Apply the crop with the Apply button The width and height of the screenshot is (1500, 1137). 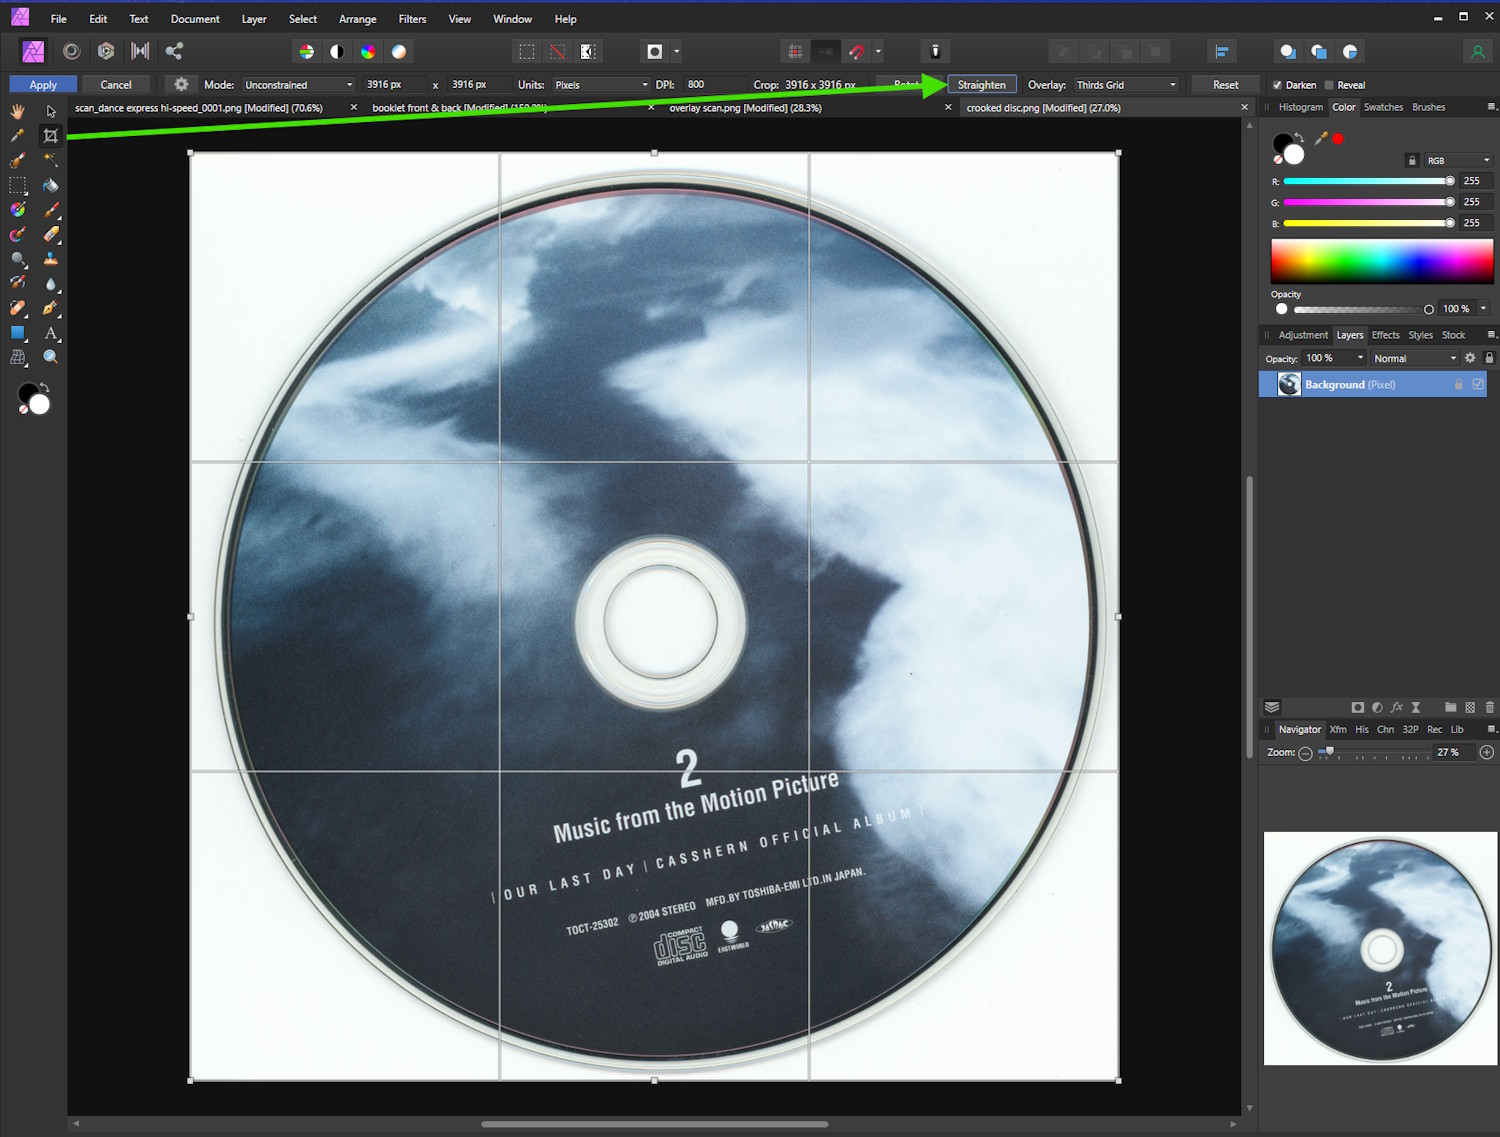tap(43, 85)
